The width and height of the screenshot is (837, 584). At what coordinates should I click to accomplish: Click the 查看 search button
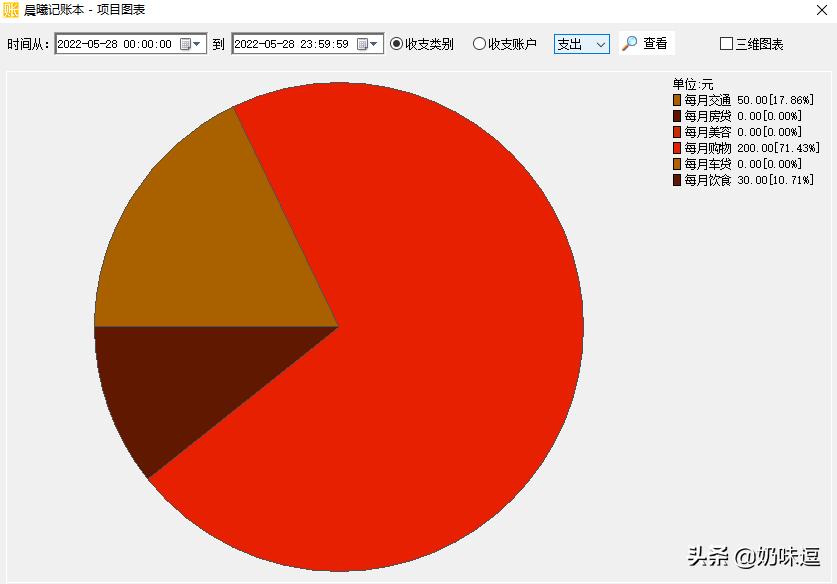point(646,43)
